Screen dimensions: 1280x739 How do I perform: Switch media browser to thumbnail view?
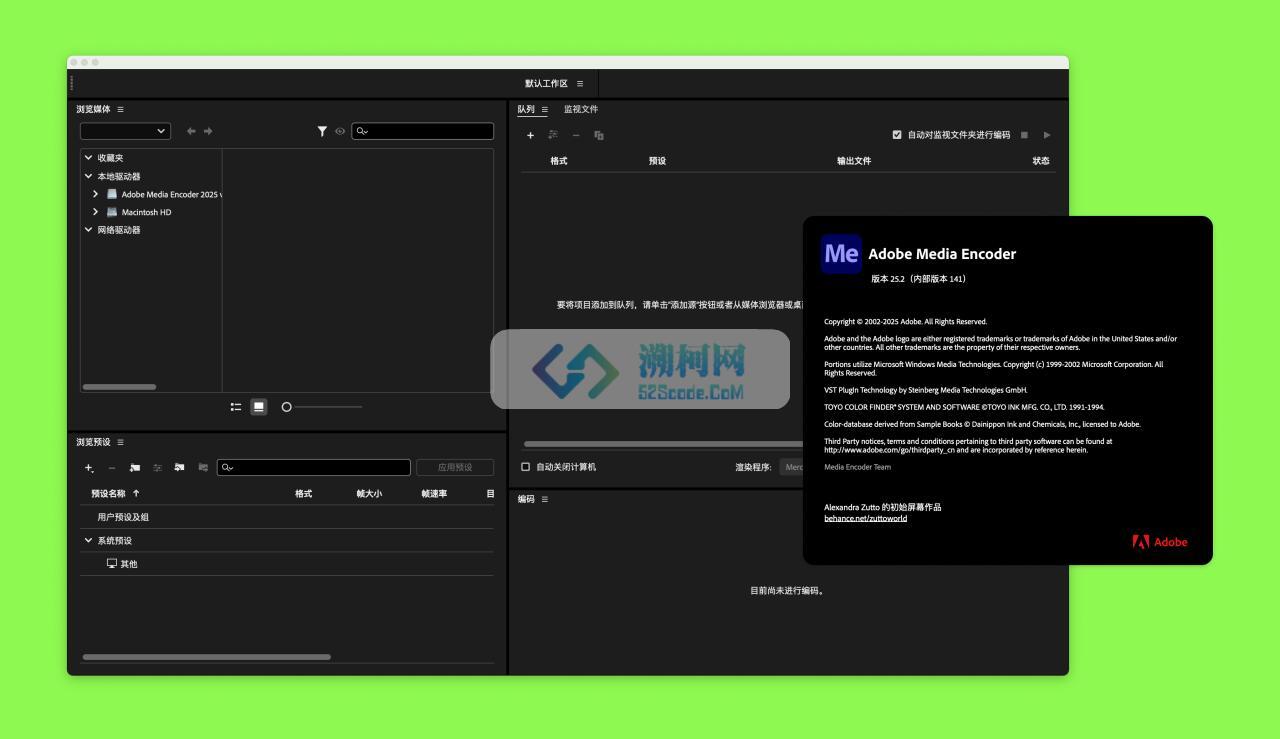[259, 407]
